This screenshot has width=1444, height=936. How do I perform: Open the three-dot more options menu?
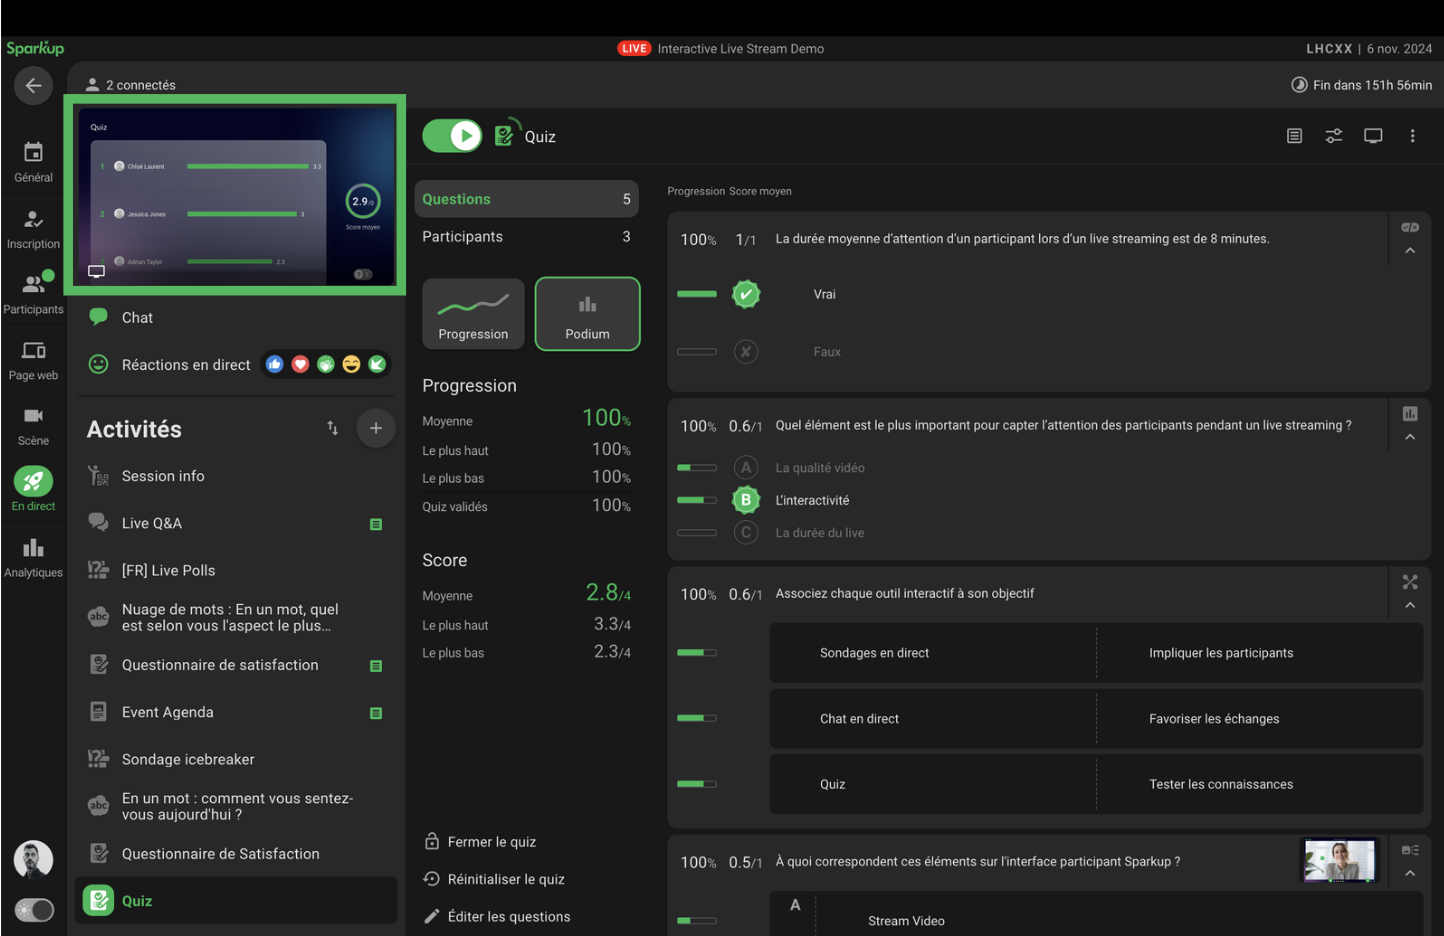1412,136
